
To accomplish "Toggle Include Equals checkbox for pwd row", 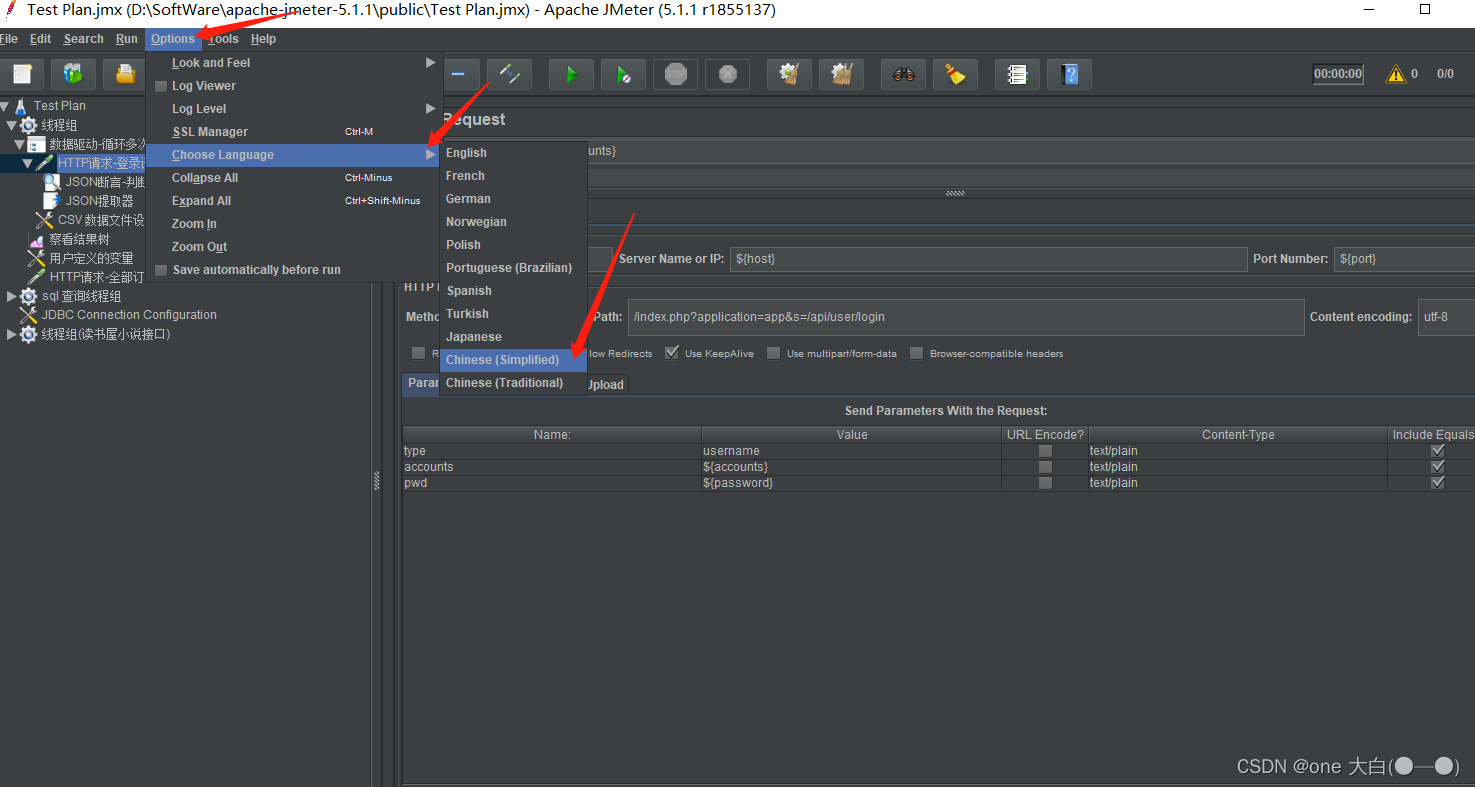I will [1438, 483].
